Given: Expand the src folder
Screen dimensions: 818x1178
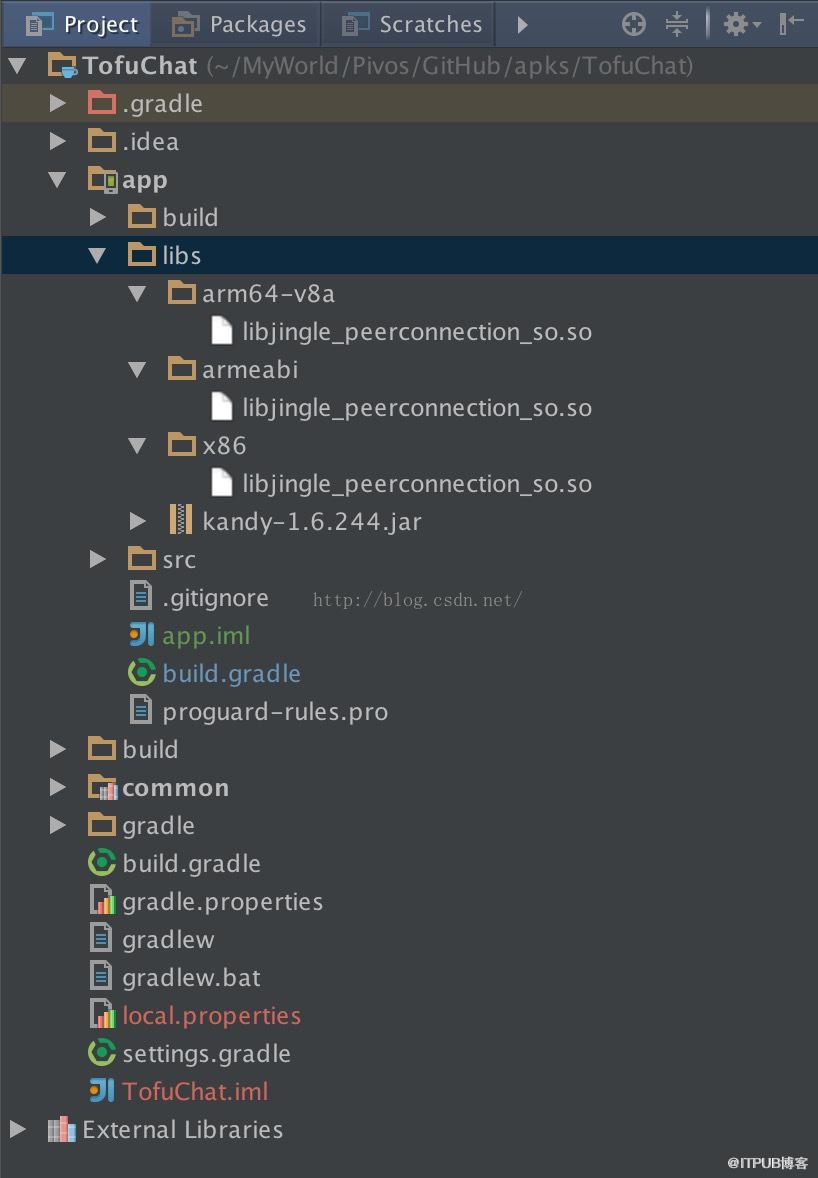Looking at the screenshot, I should [x=97, y=559].
